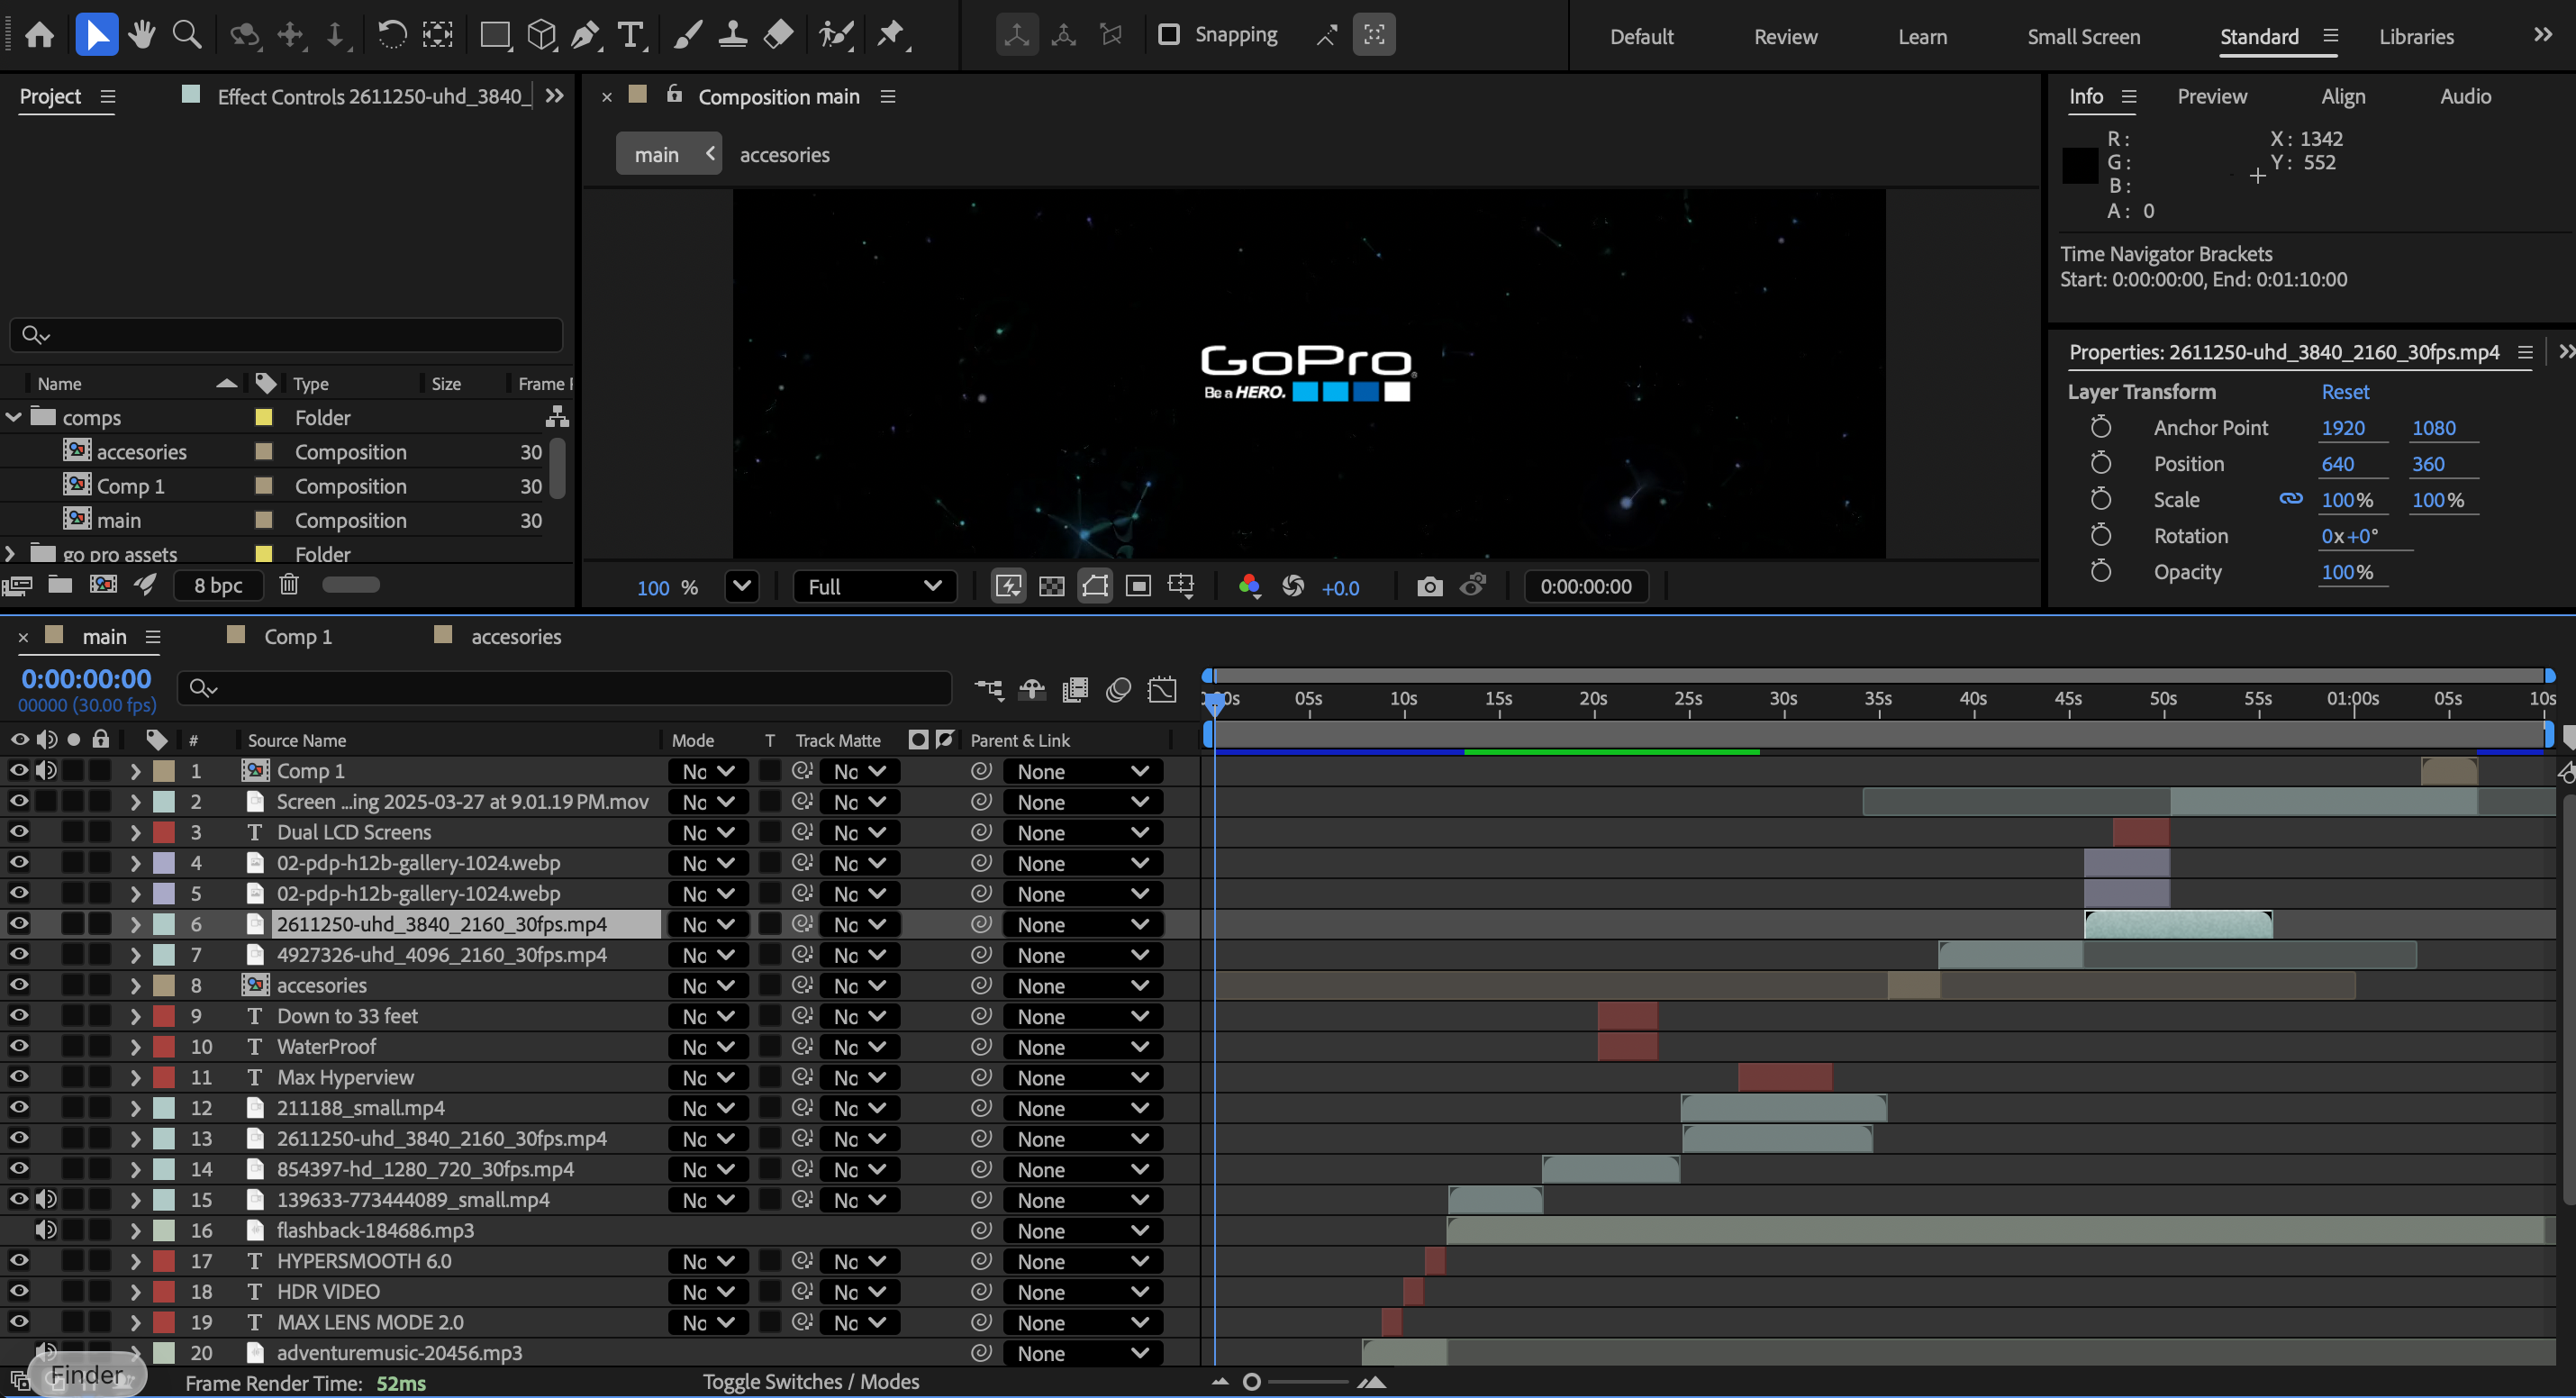Collapse the comps folder in the Project panel
The width and height of the screenshot is (2576, 1398).
tap(14, 417)
